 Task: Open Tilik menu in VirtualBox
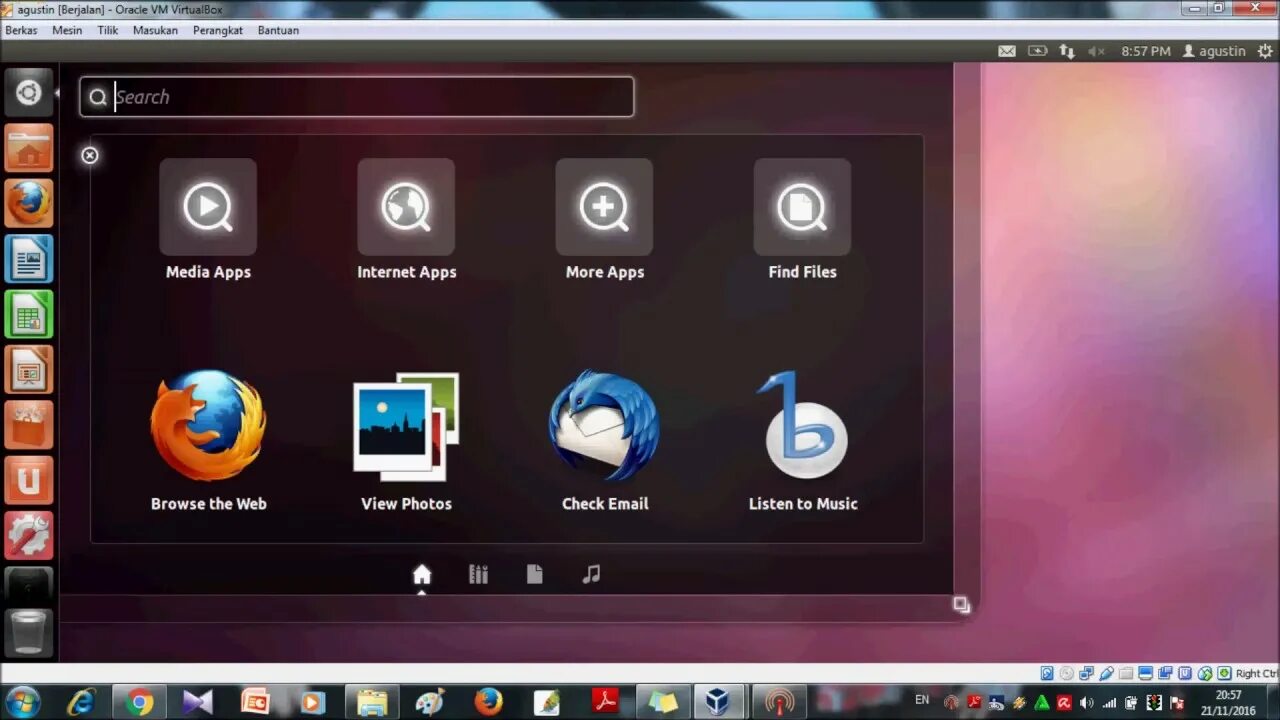click(x=108, y=30)
